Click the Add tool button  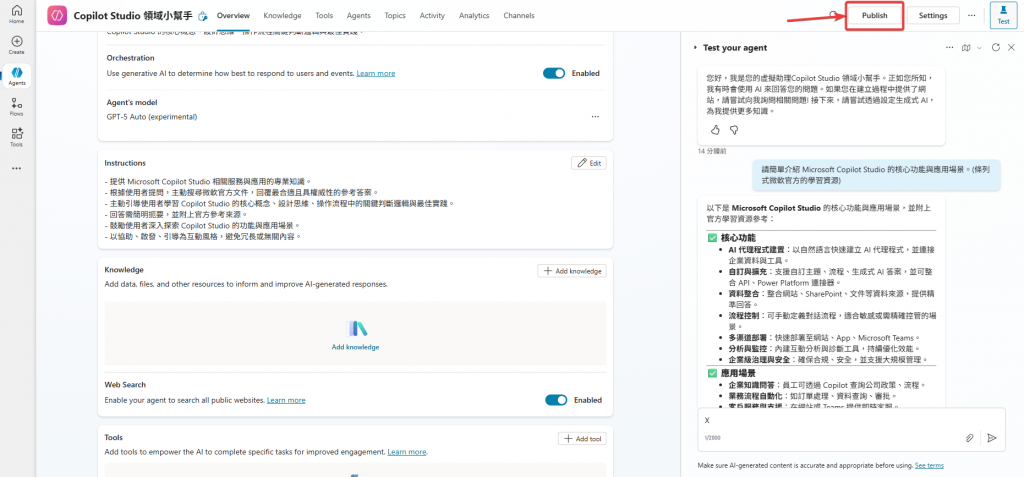583,438
